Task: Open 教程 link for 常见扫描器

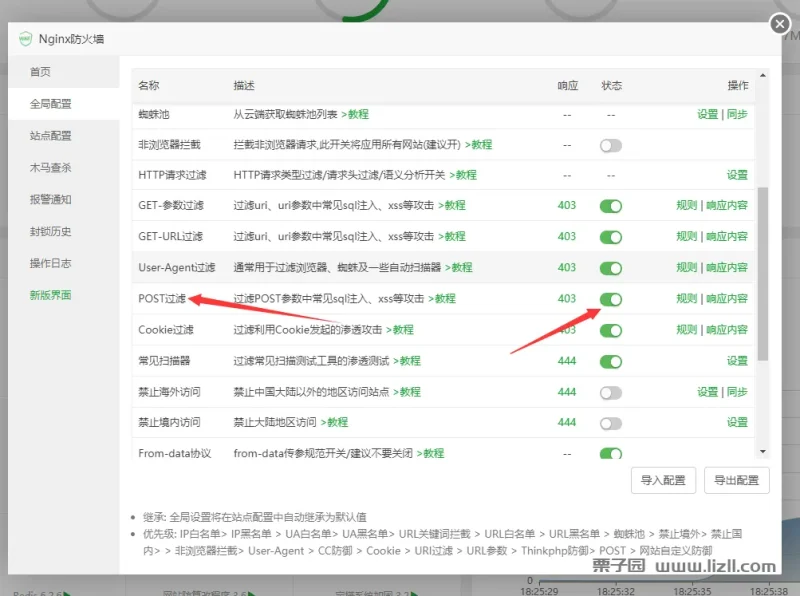Action: tap(407, 361)
